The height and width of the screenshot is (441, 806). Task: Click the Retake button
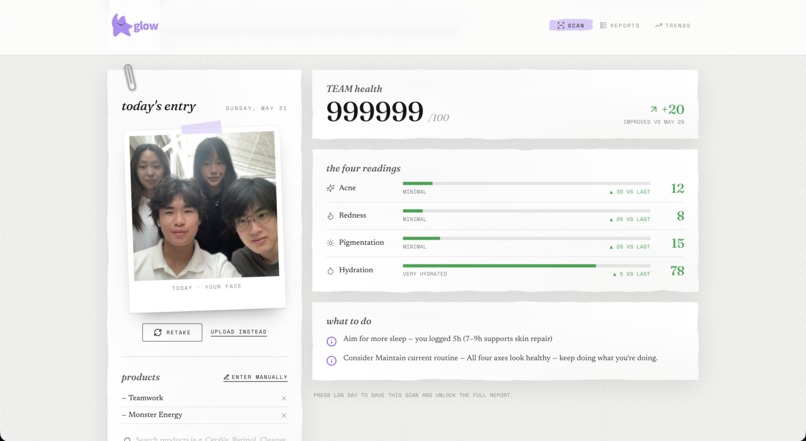172,332
